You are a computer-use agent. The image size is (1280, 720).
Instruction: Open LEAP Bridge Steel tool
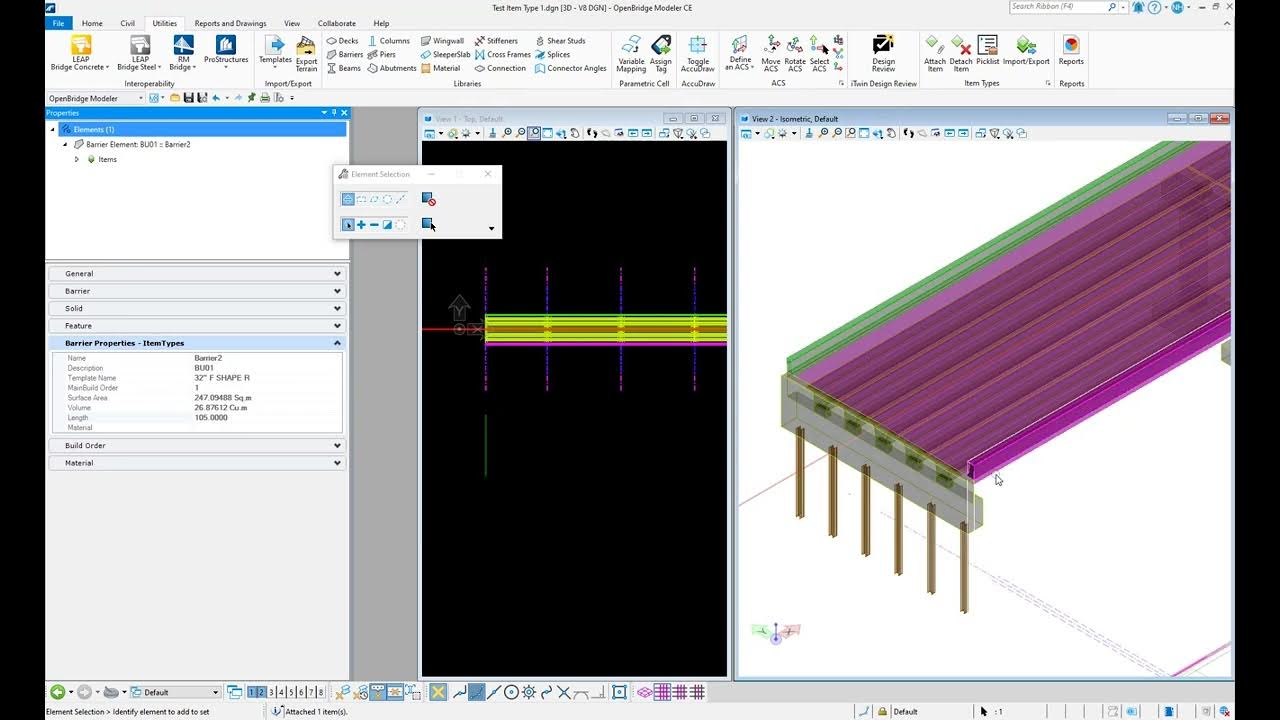[140, 53]
